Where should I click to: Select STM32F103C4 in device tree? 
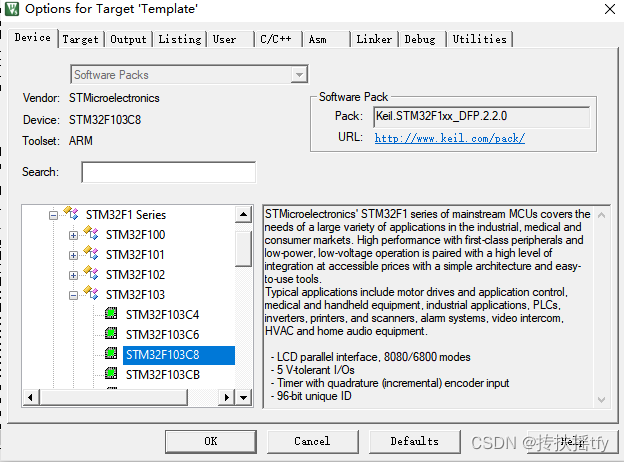[x=162, y=315]
